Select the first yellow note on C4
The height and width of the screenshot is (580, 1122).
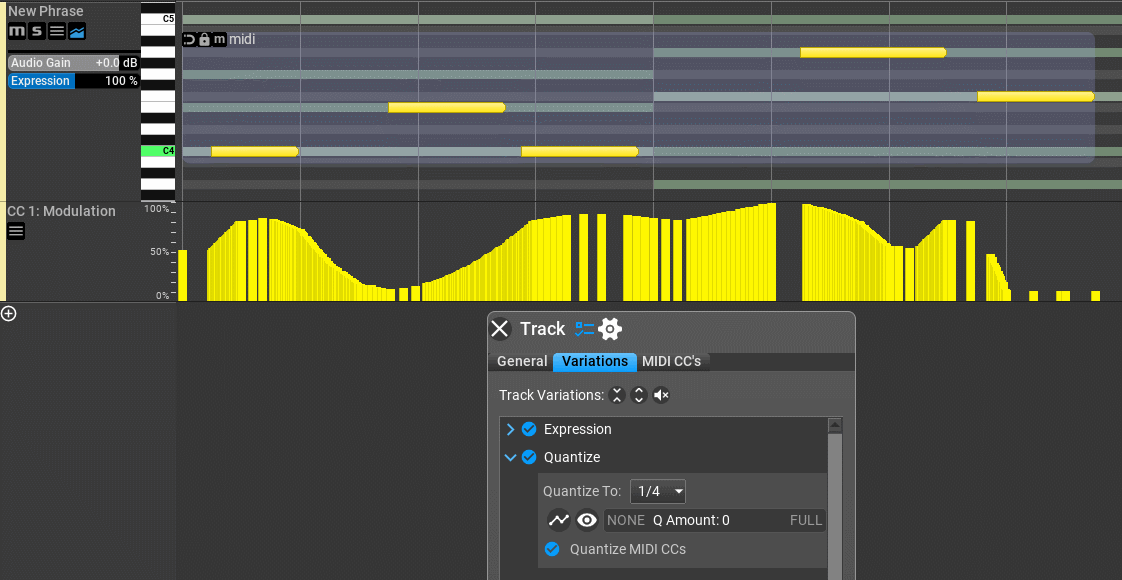tap(254, 152)
